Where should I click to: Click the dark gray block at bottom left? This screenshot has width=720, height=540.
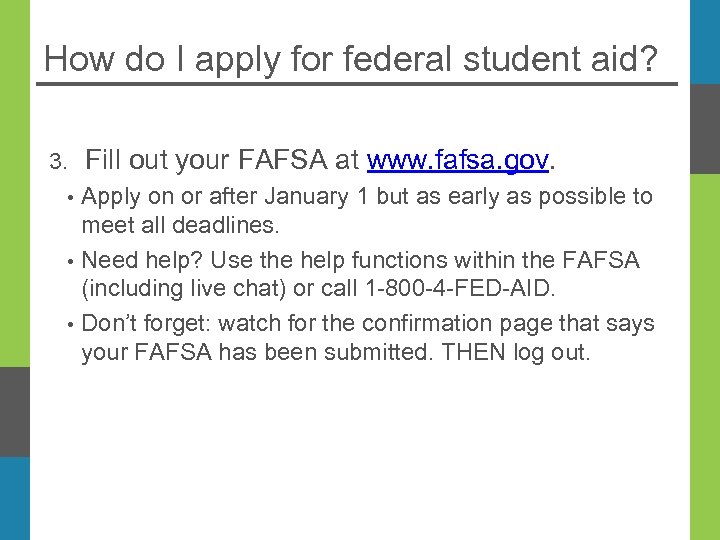[x=14, y=411]
